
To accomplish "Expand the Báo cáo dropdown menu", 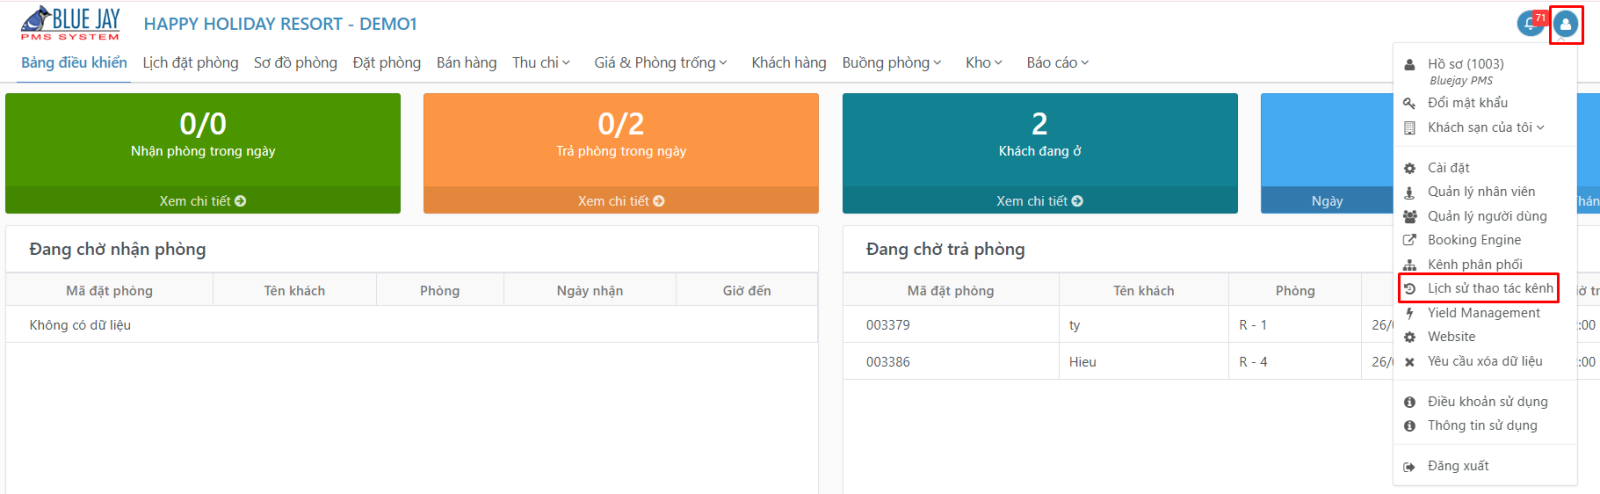I will click(x=1058, y=62).
